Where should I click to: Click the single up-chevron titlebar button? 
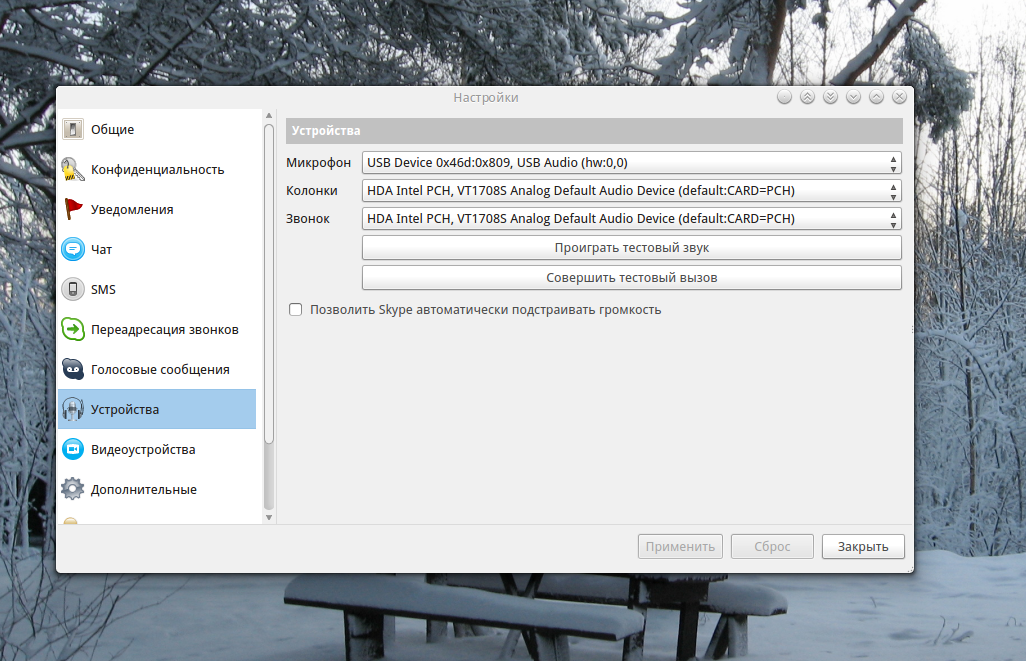coord(877,97)
